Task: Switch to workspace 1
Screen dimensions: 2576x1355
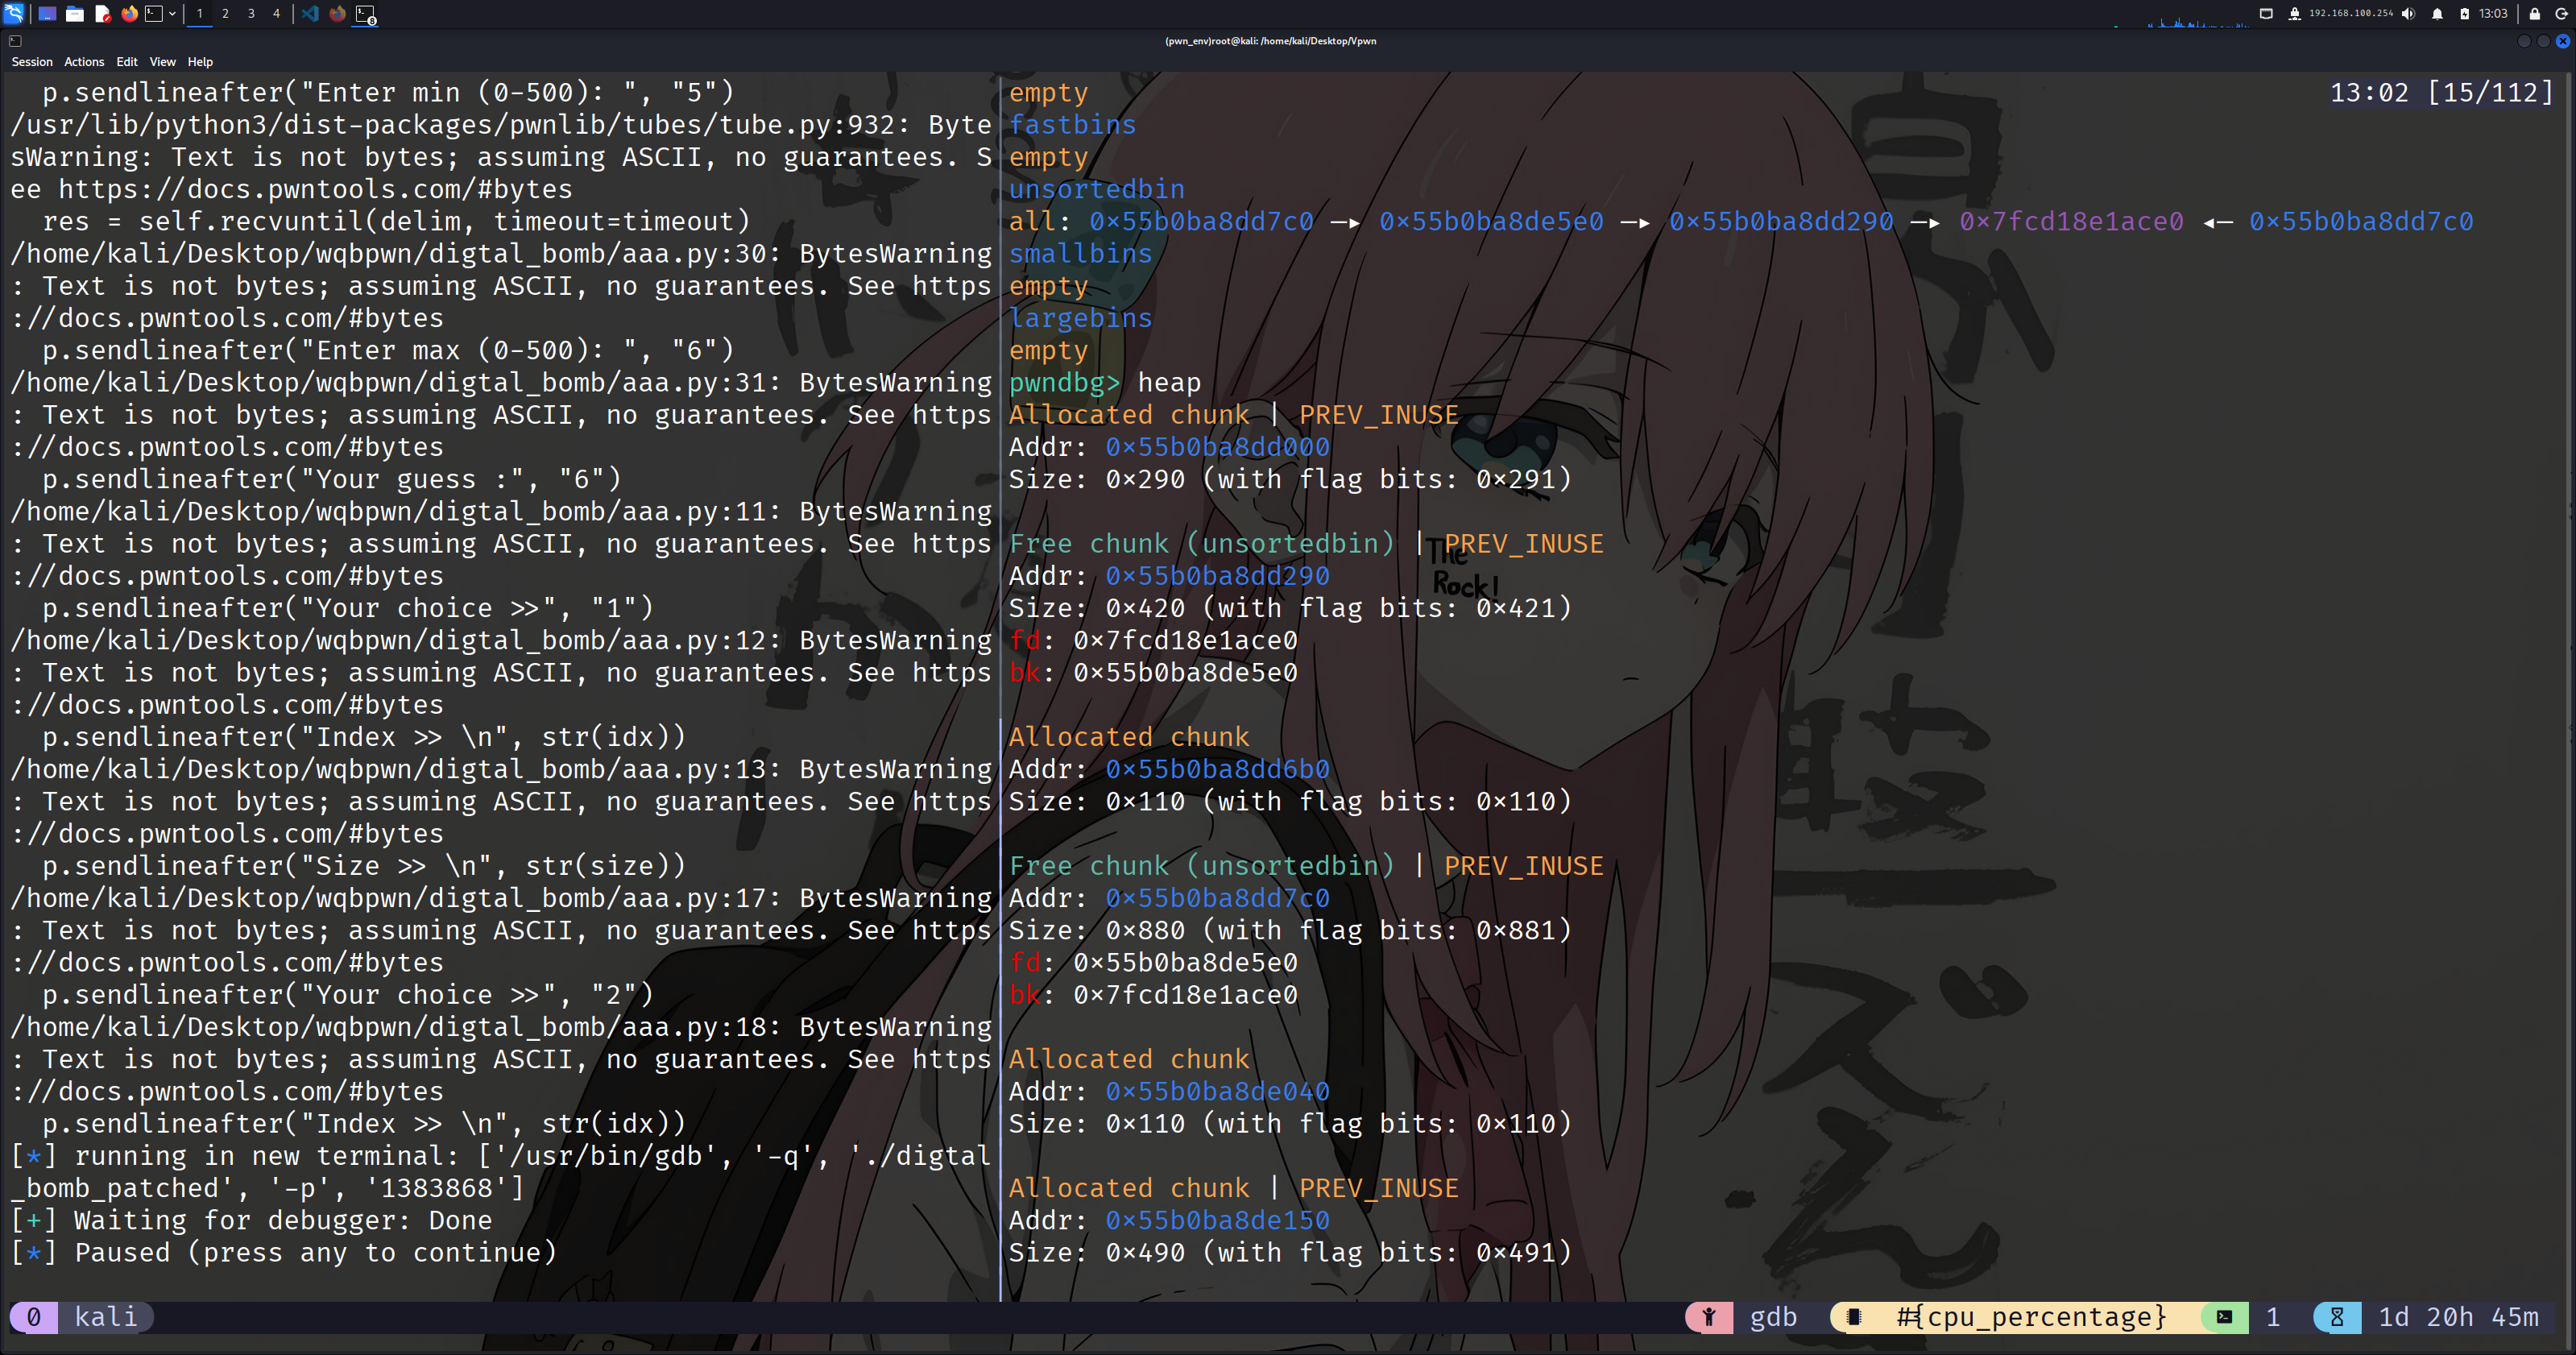Action: coord(200,13)
